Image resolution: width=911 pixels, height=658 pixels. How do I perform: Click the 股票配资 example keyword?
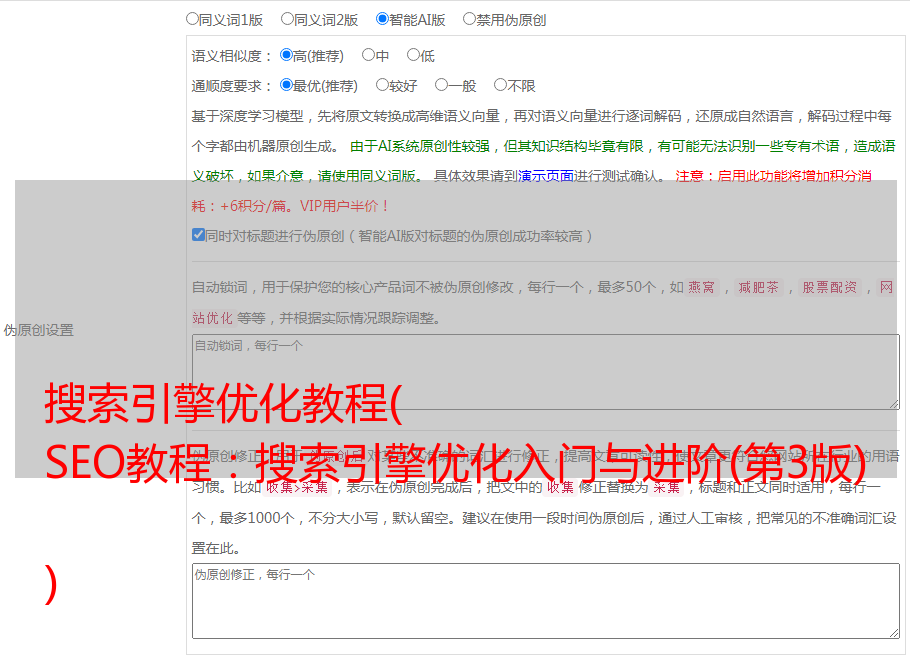click(x=830, y=287)
